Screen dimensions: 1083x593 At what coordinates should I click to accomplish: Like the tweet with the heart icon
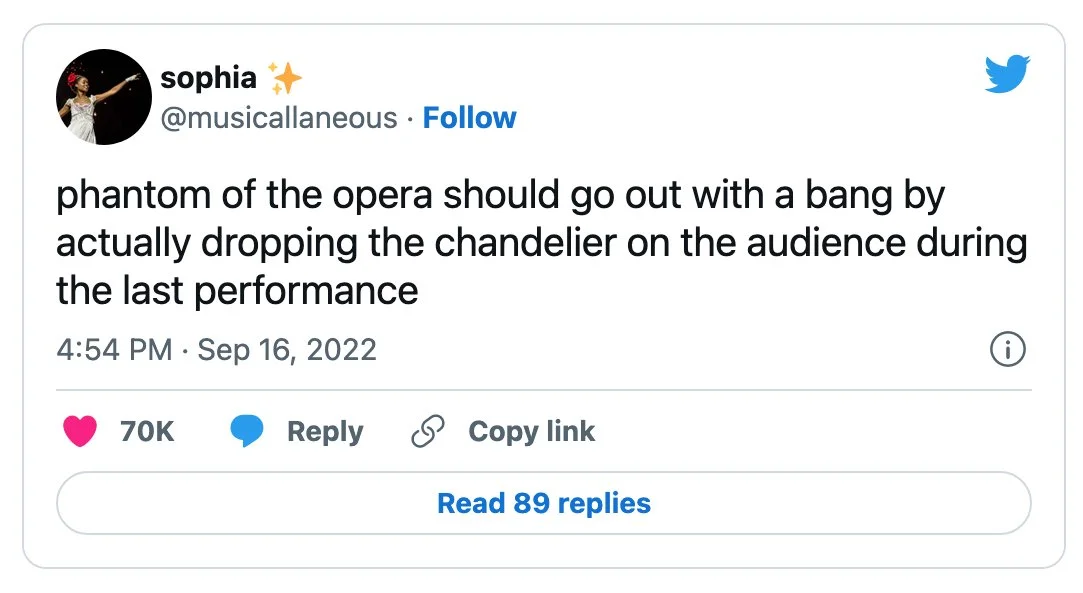(x=80, y=431)
